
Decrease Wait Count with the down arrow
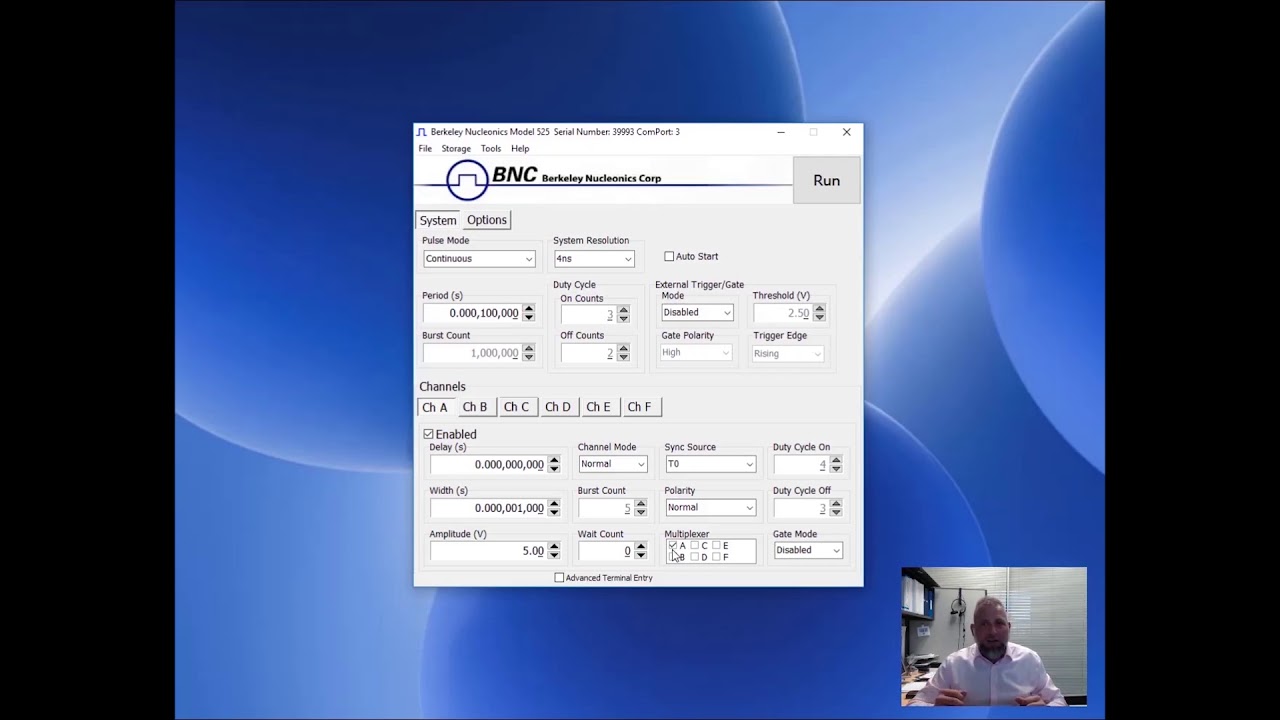coord(640,555)
